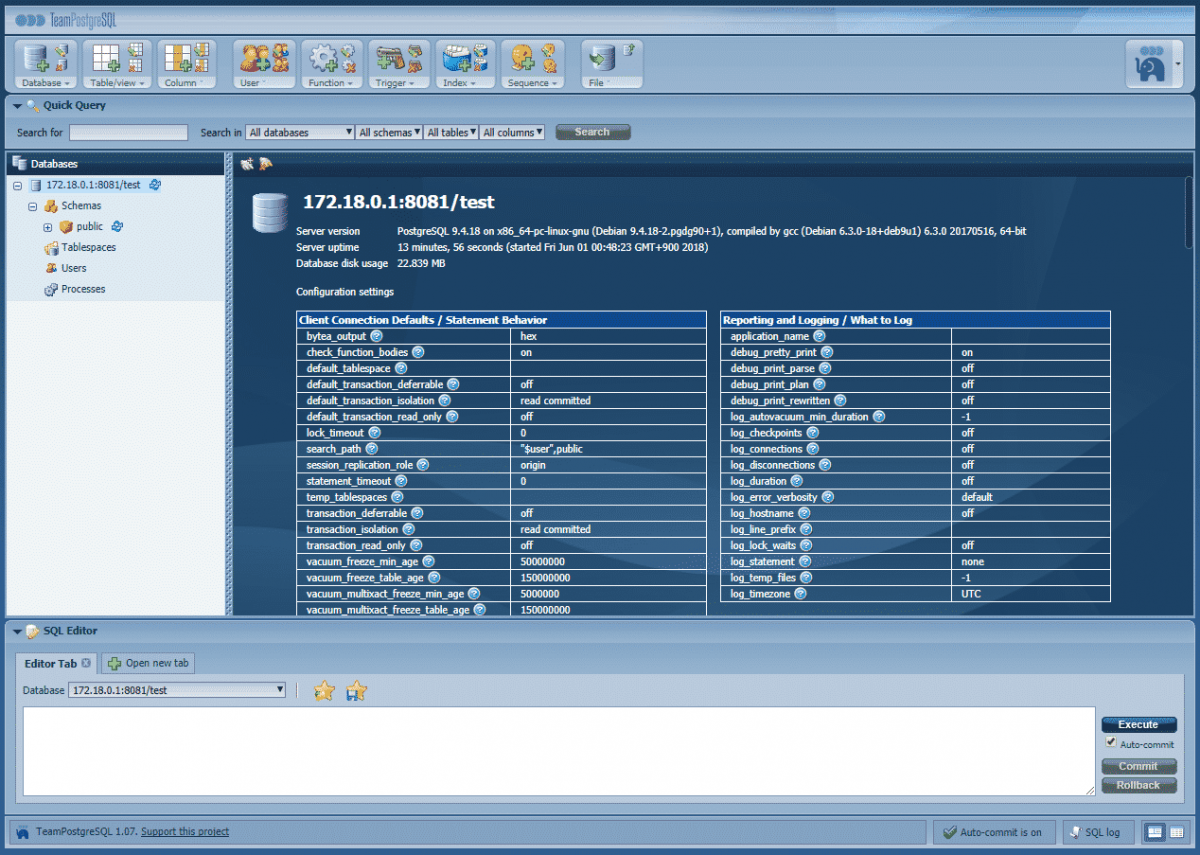
Task: Click the large add column icon
Action: (178, 60)
